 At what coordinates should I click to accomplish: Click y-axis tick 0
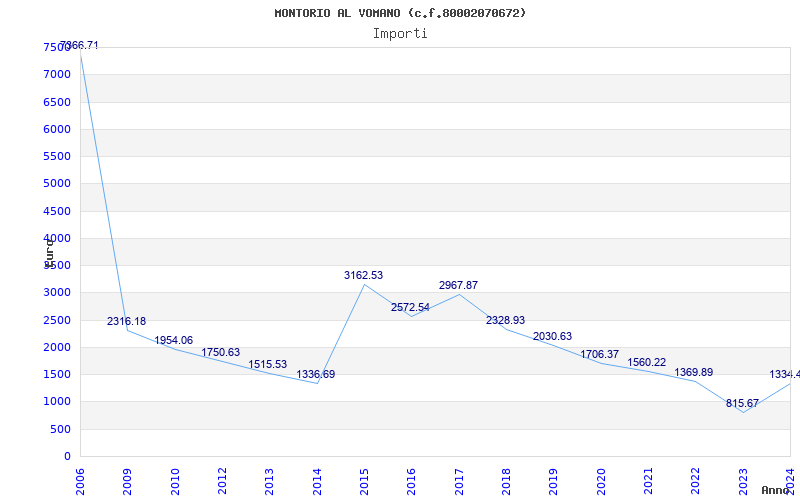click(67, 457)
